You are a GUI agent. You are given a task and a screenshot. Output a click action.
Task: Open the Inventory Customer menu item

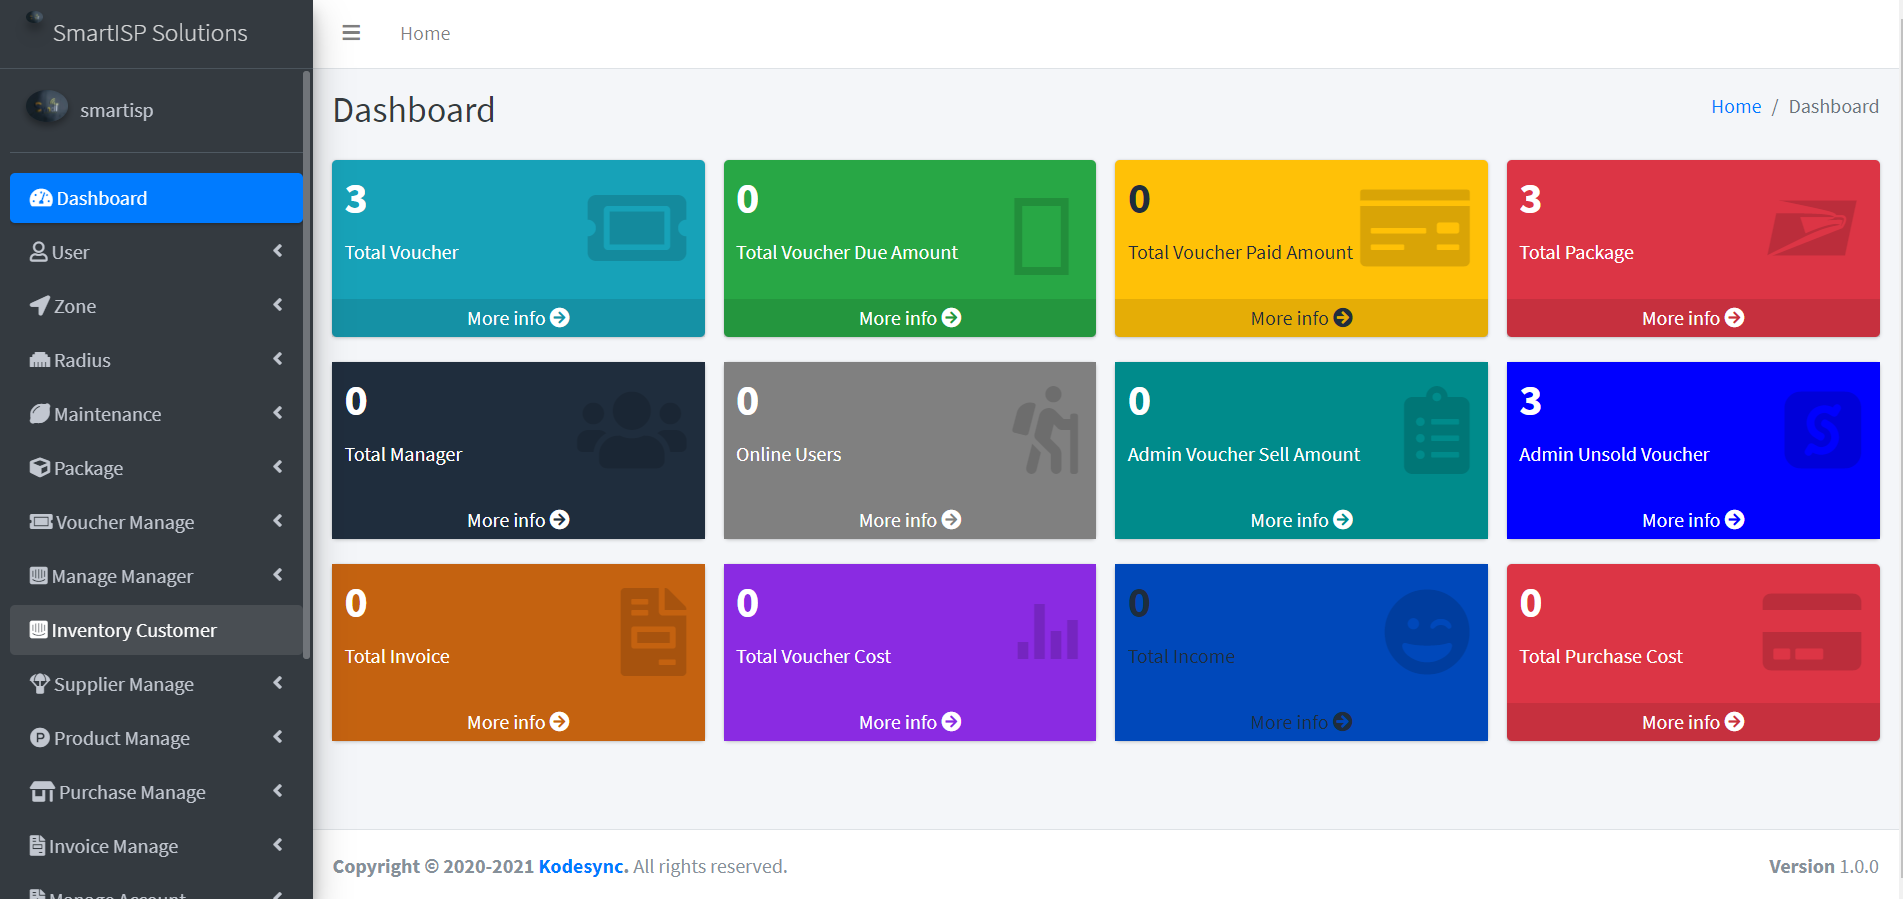point(156,630)
